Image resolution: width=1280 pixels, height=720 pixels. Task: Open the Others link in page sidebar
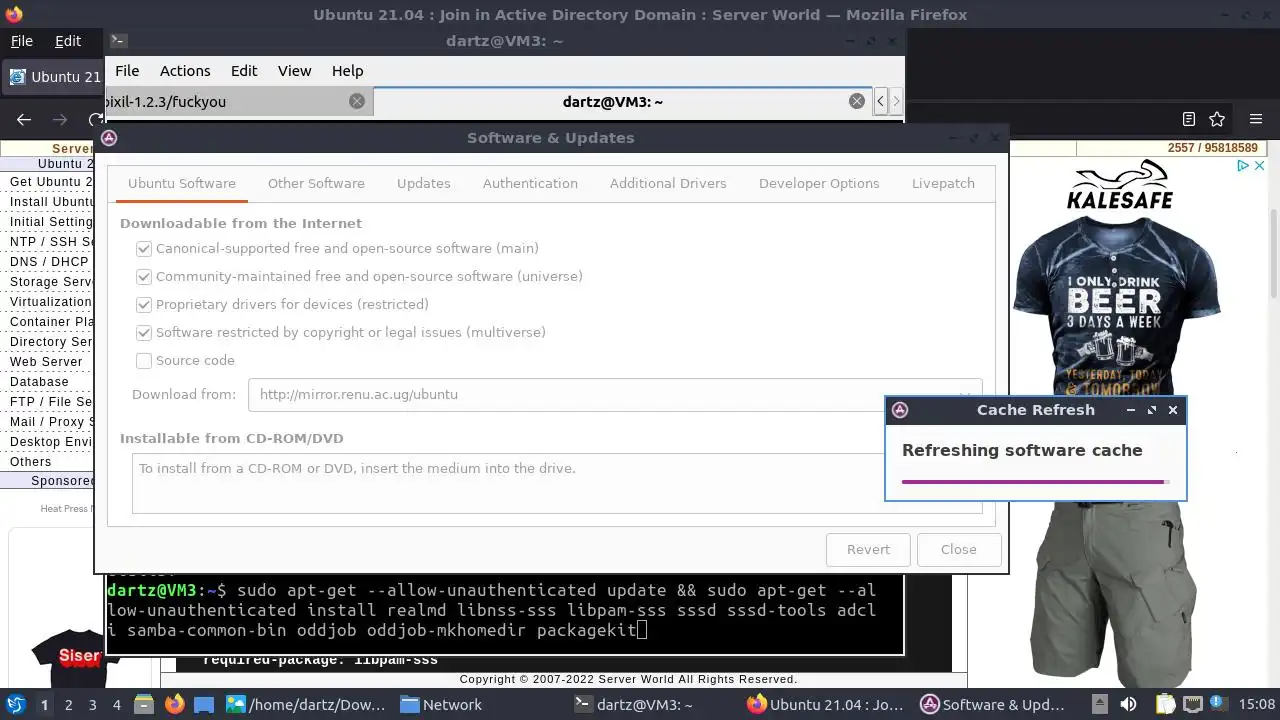tap(30, 461)
